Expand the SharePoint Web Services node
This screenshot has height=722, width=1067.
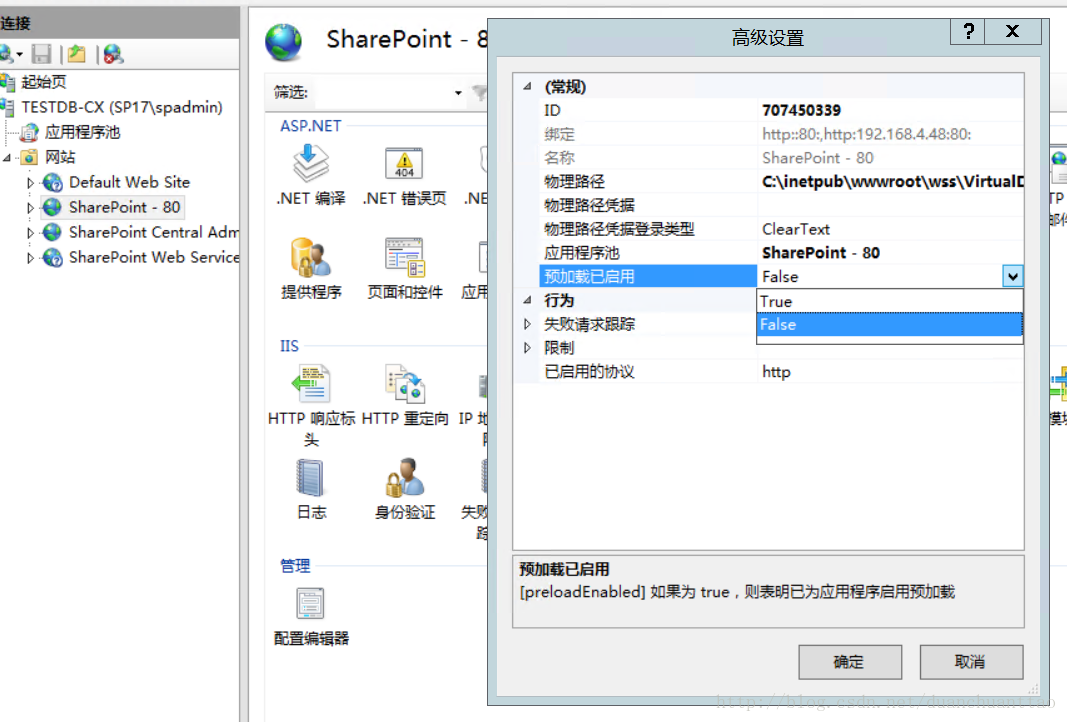tap(30, 258)
